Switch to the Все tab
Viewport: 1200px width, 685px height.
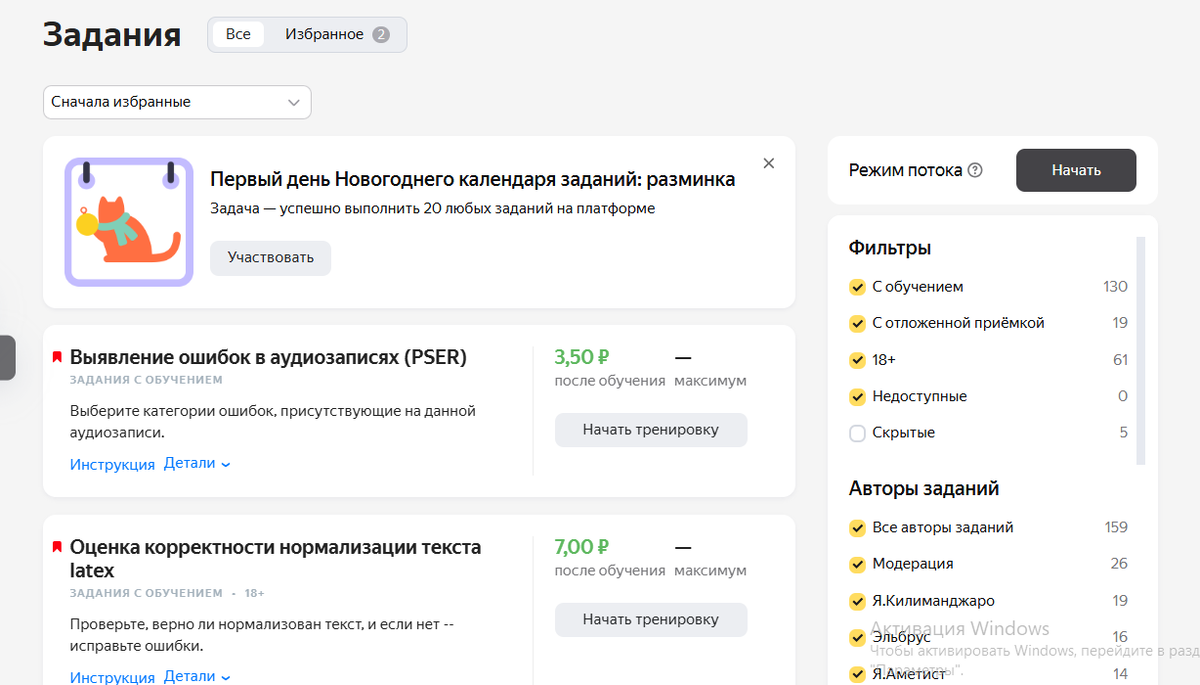(x=238, y=34)
